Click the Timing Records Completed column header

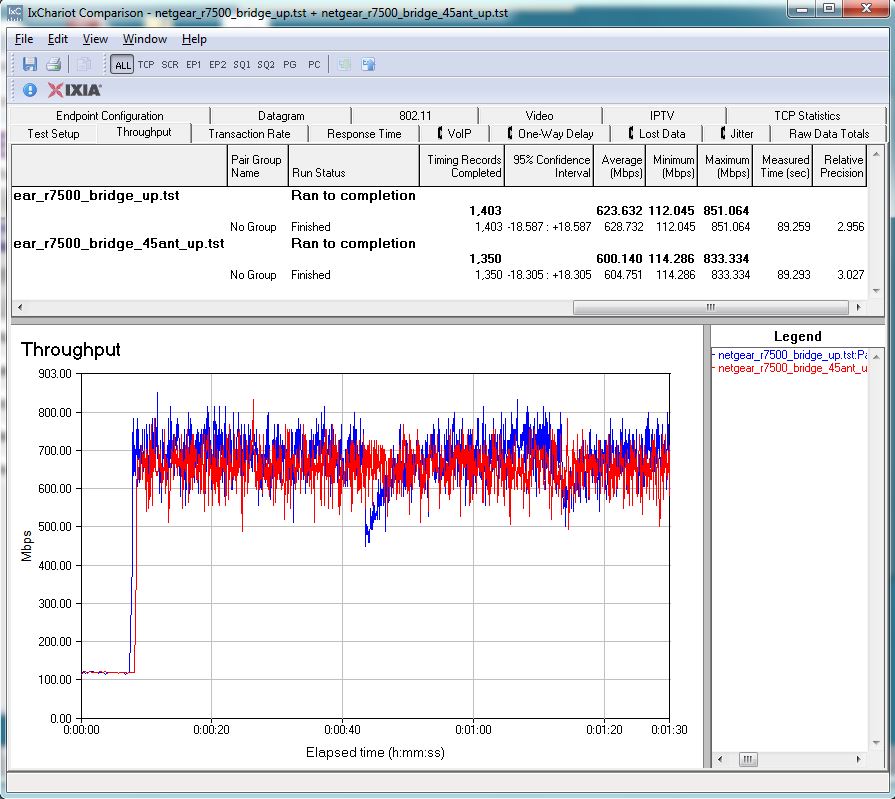point(462,166)
